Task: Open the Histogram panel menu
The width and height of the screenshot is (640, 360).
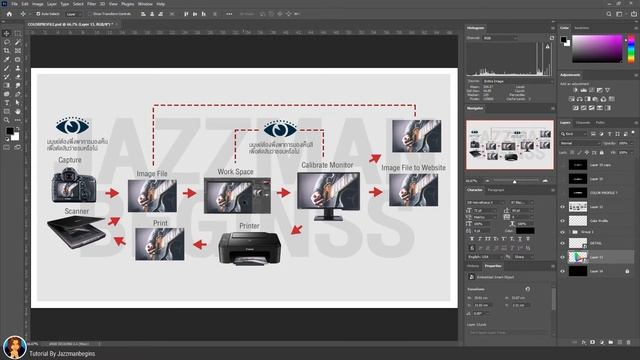Action: [x=553, y=28]
